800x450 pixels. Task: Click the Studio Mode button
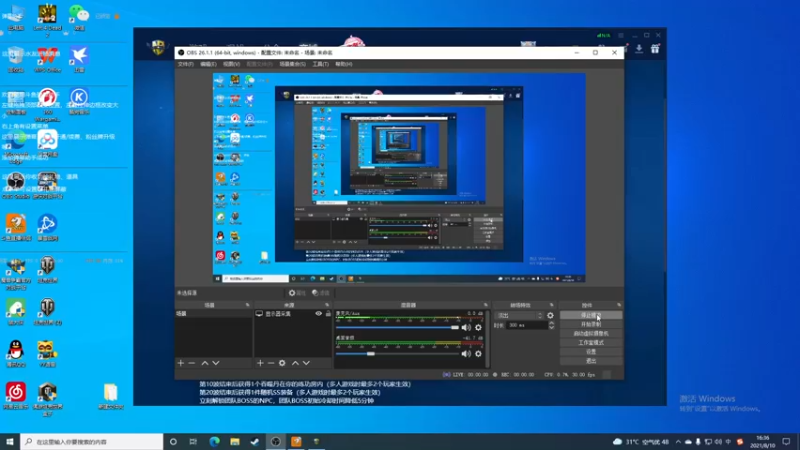591,343
